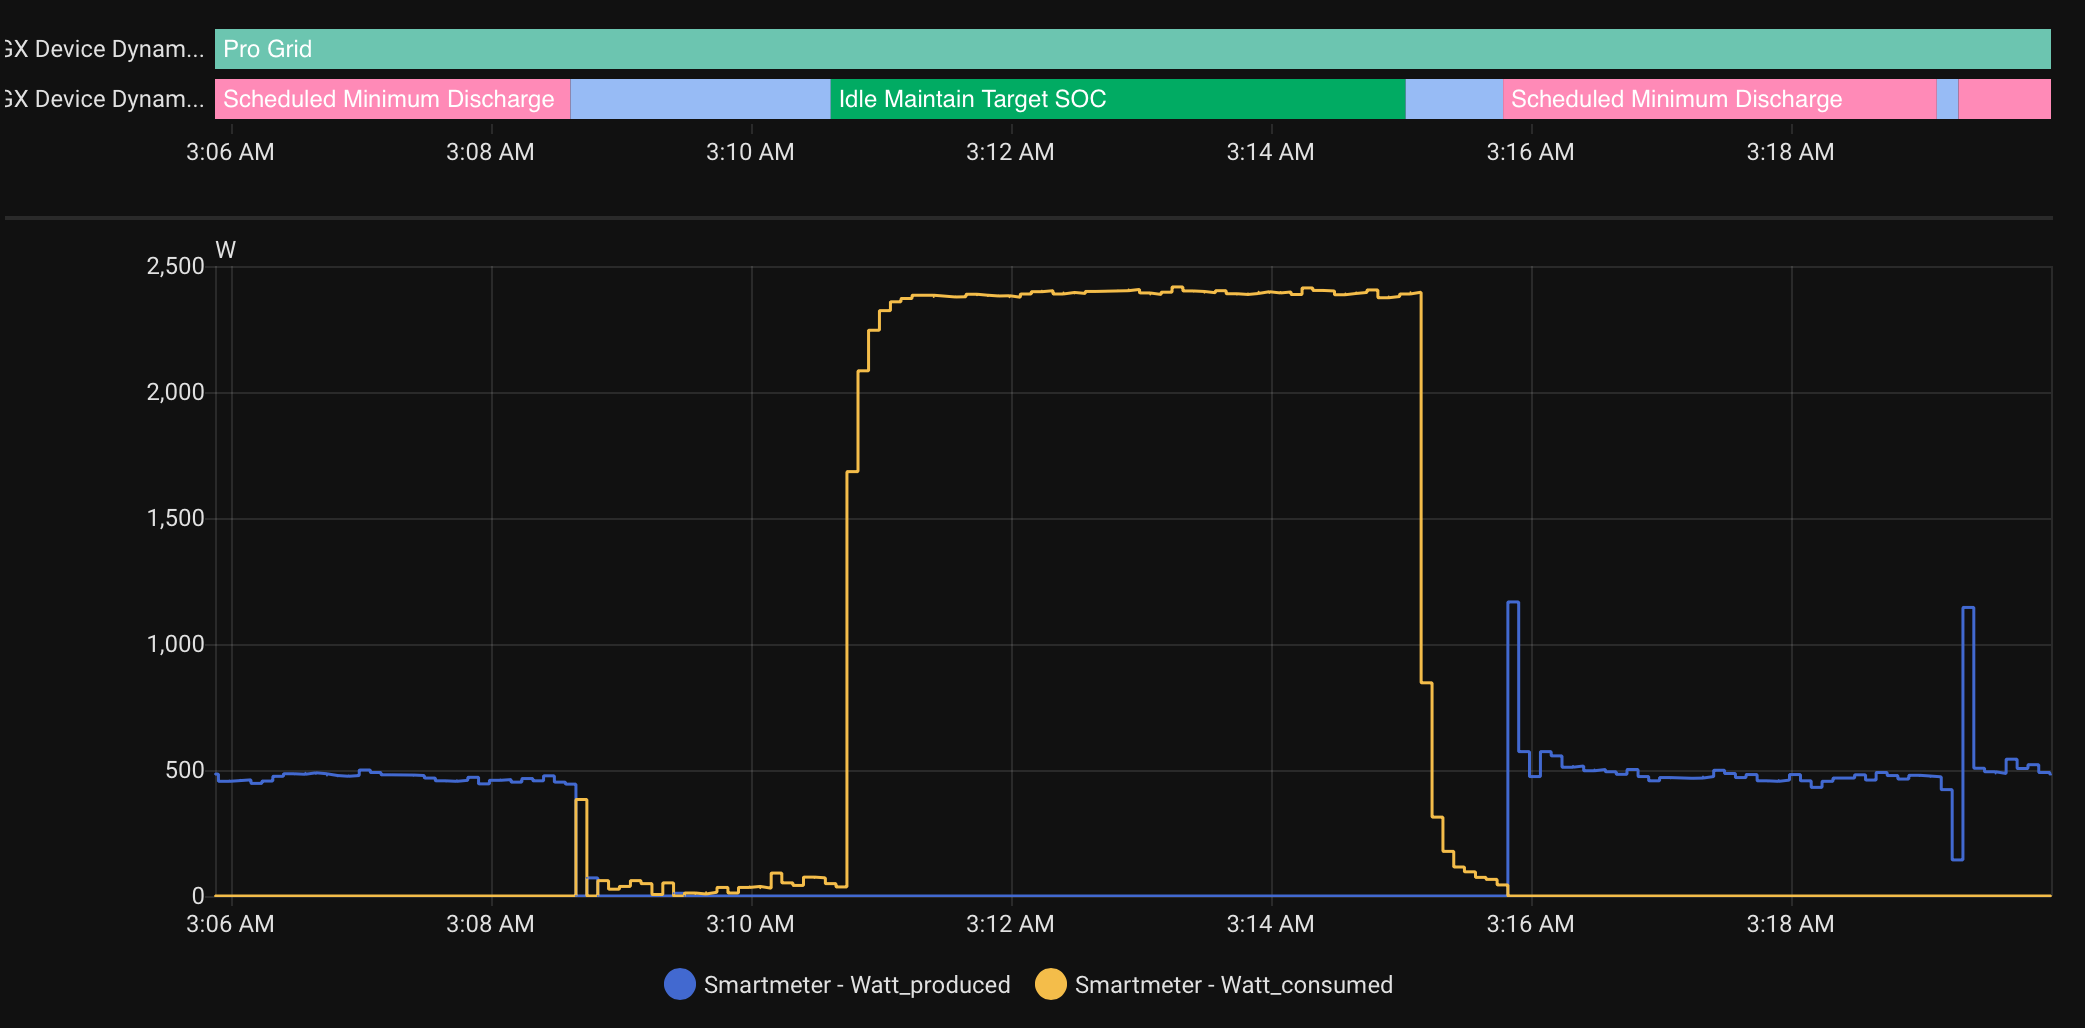
Task: Click the 3:18 AM label below the power chart
Action: click(x=1790, y=924)
